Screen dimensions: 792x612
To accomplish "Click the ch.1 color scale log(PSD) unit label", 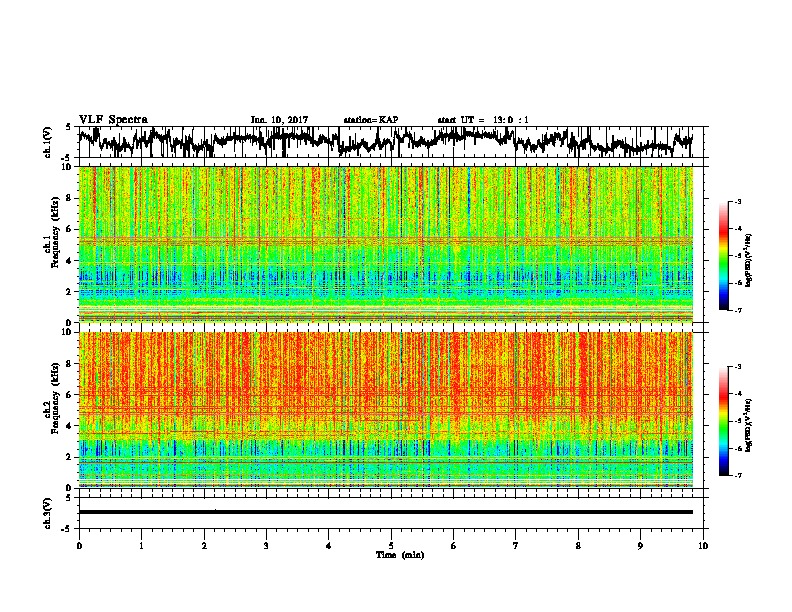I will tap(749, 261).
